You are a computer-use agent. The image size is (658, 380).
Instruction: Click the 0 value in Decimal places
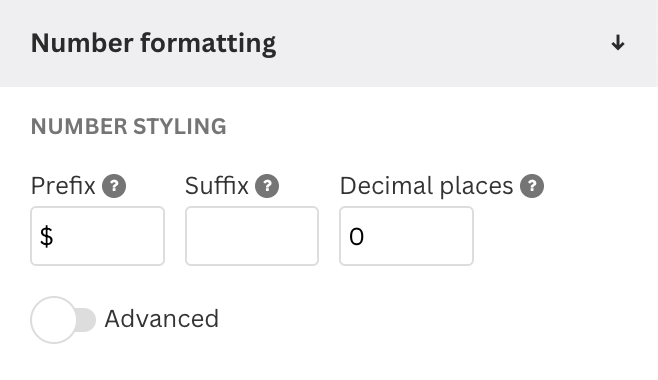356,237
